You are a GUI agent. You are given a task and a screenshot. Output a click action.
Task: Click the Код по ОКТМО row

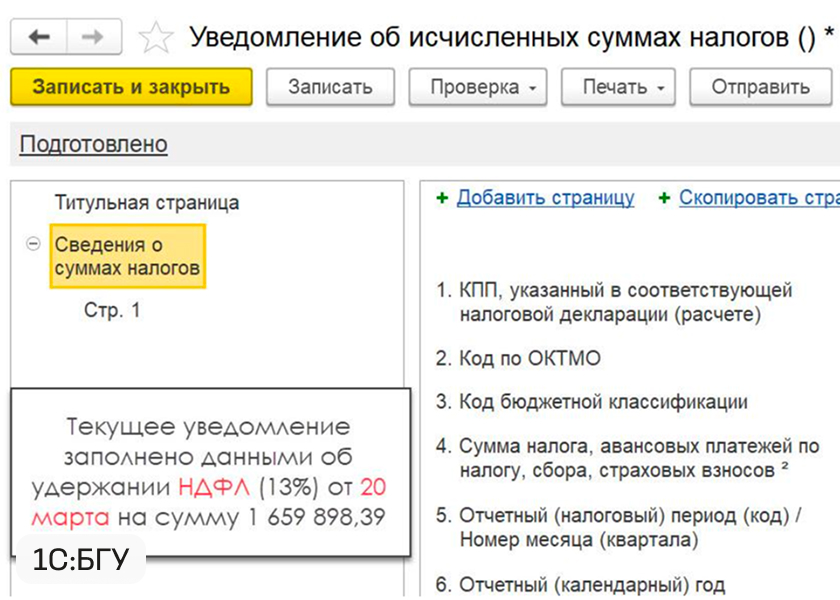coord(529,358)
